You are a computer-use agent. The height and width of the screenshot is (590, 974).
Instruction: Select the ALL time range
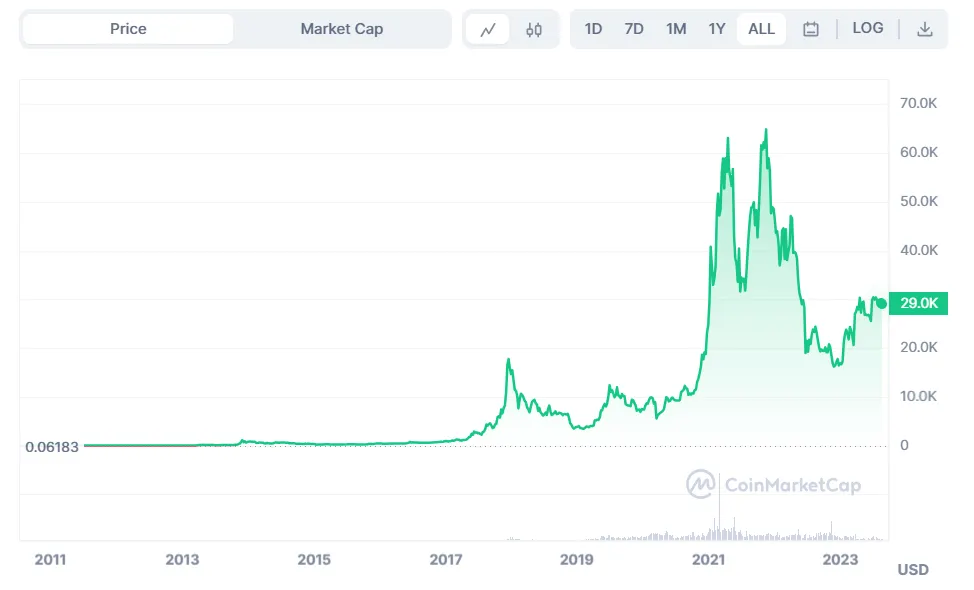click(761, 29)
